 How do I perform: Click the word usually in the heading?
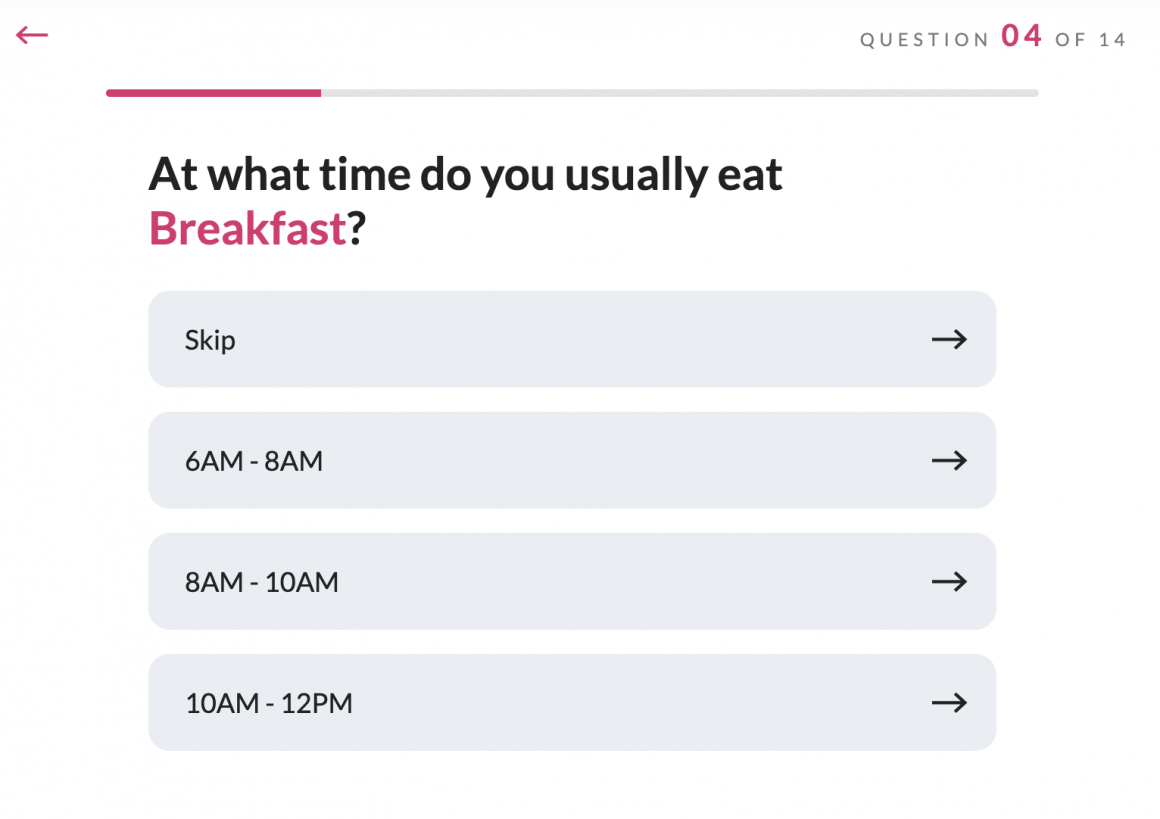635,175
